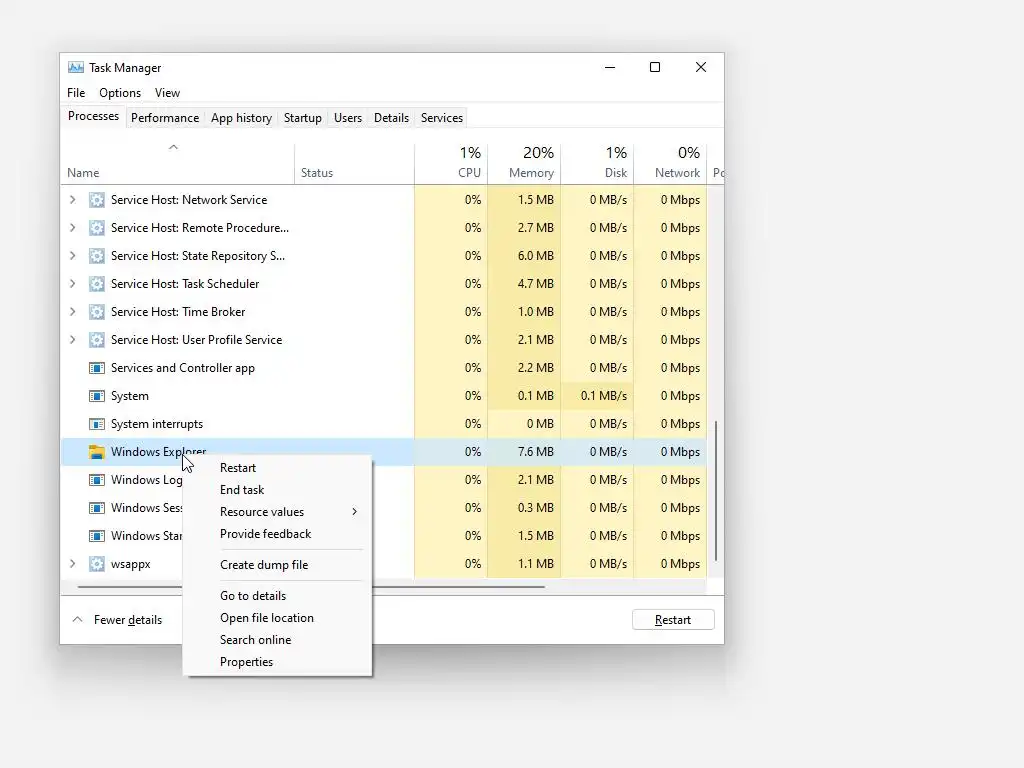Open the View menu
Viewport: 1024px width, 768px height.
coord(167,93)
